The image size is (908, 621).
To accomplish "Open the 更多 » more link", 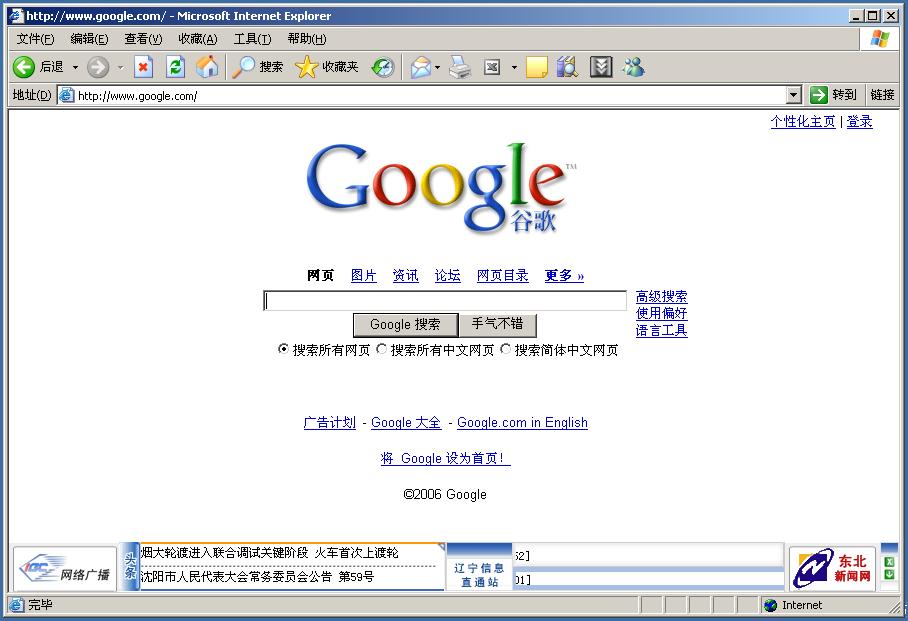I will [564, 276].
